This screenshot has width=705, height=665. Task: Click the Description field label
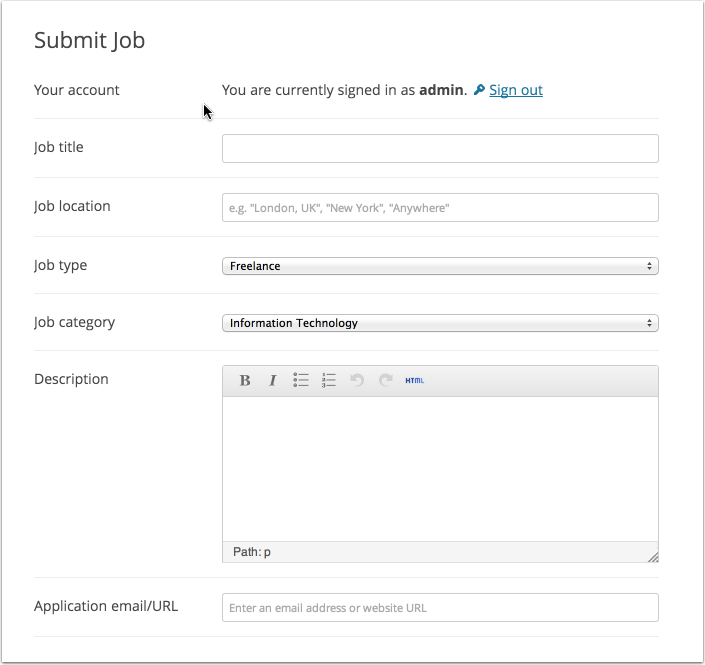[71, 379]
